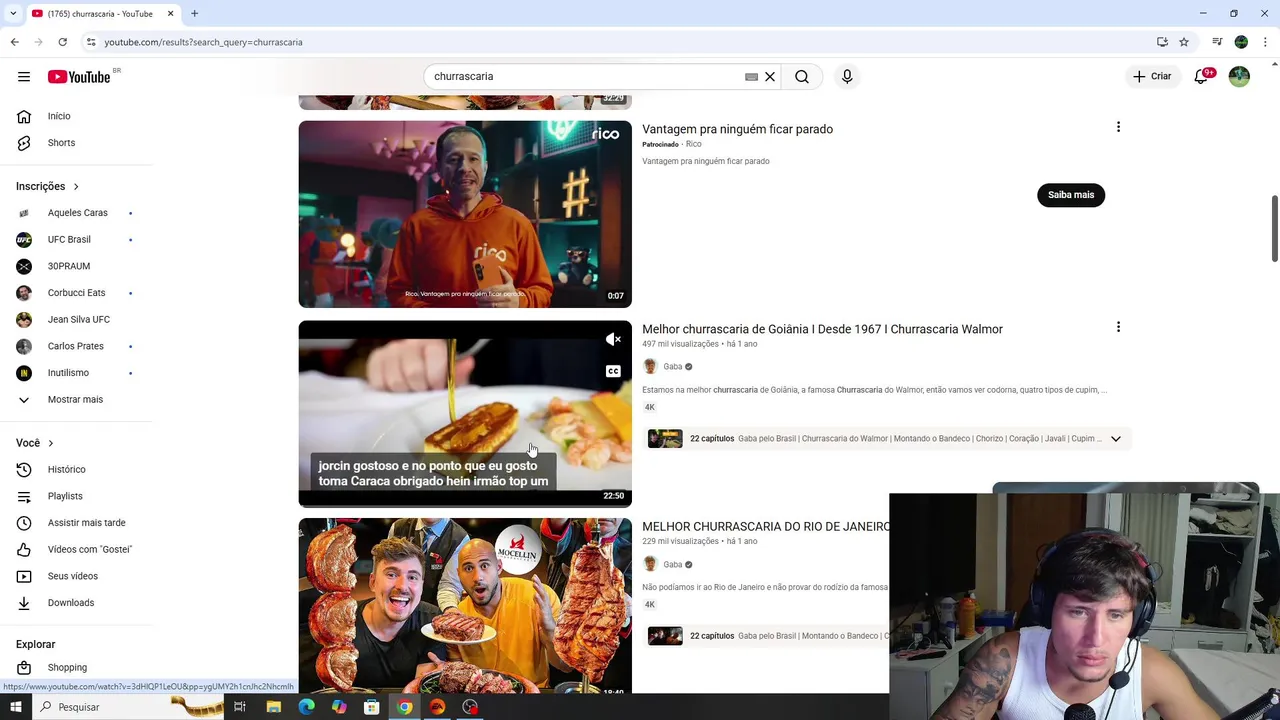Open the Rico ad video thumbnail
The width and height of the screenshot is (1280, 720).
[x=465, y=214]
